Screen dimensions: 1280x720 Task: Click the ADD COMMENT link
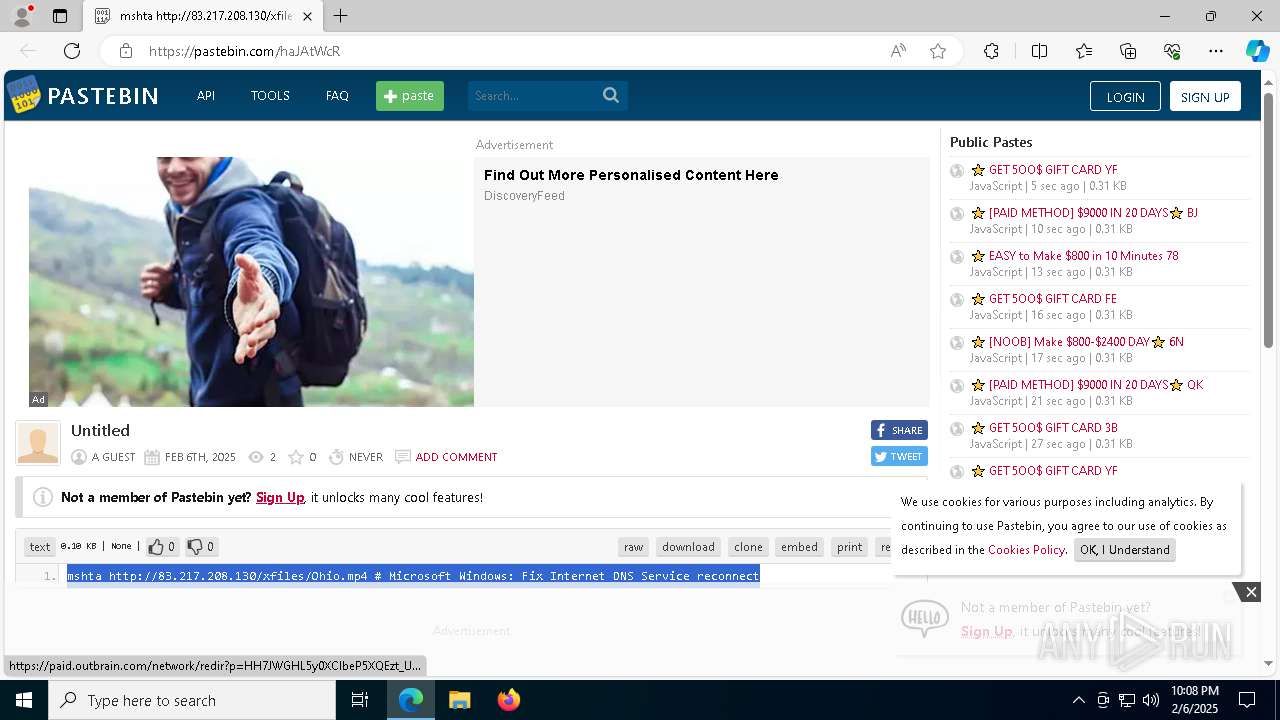coord(456,457)
